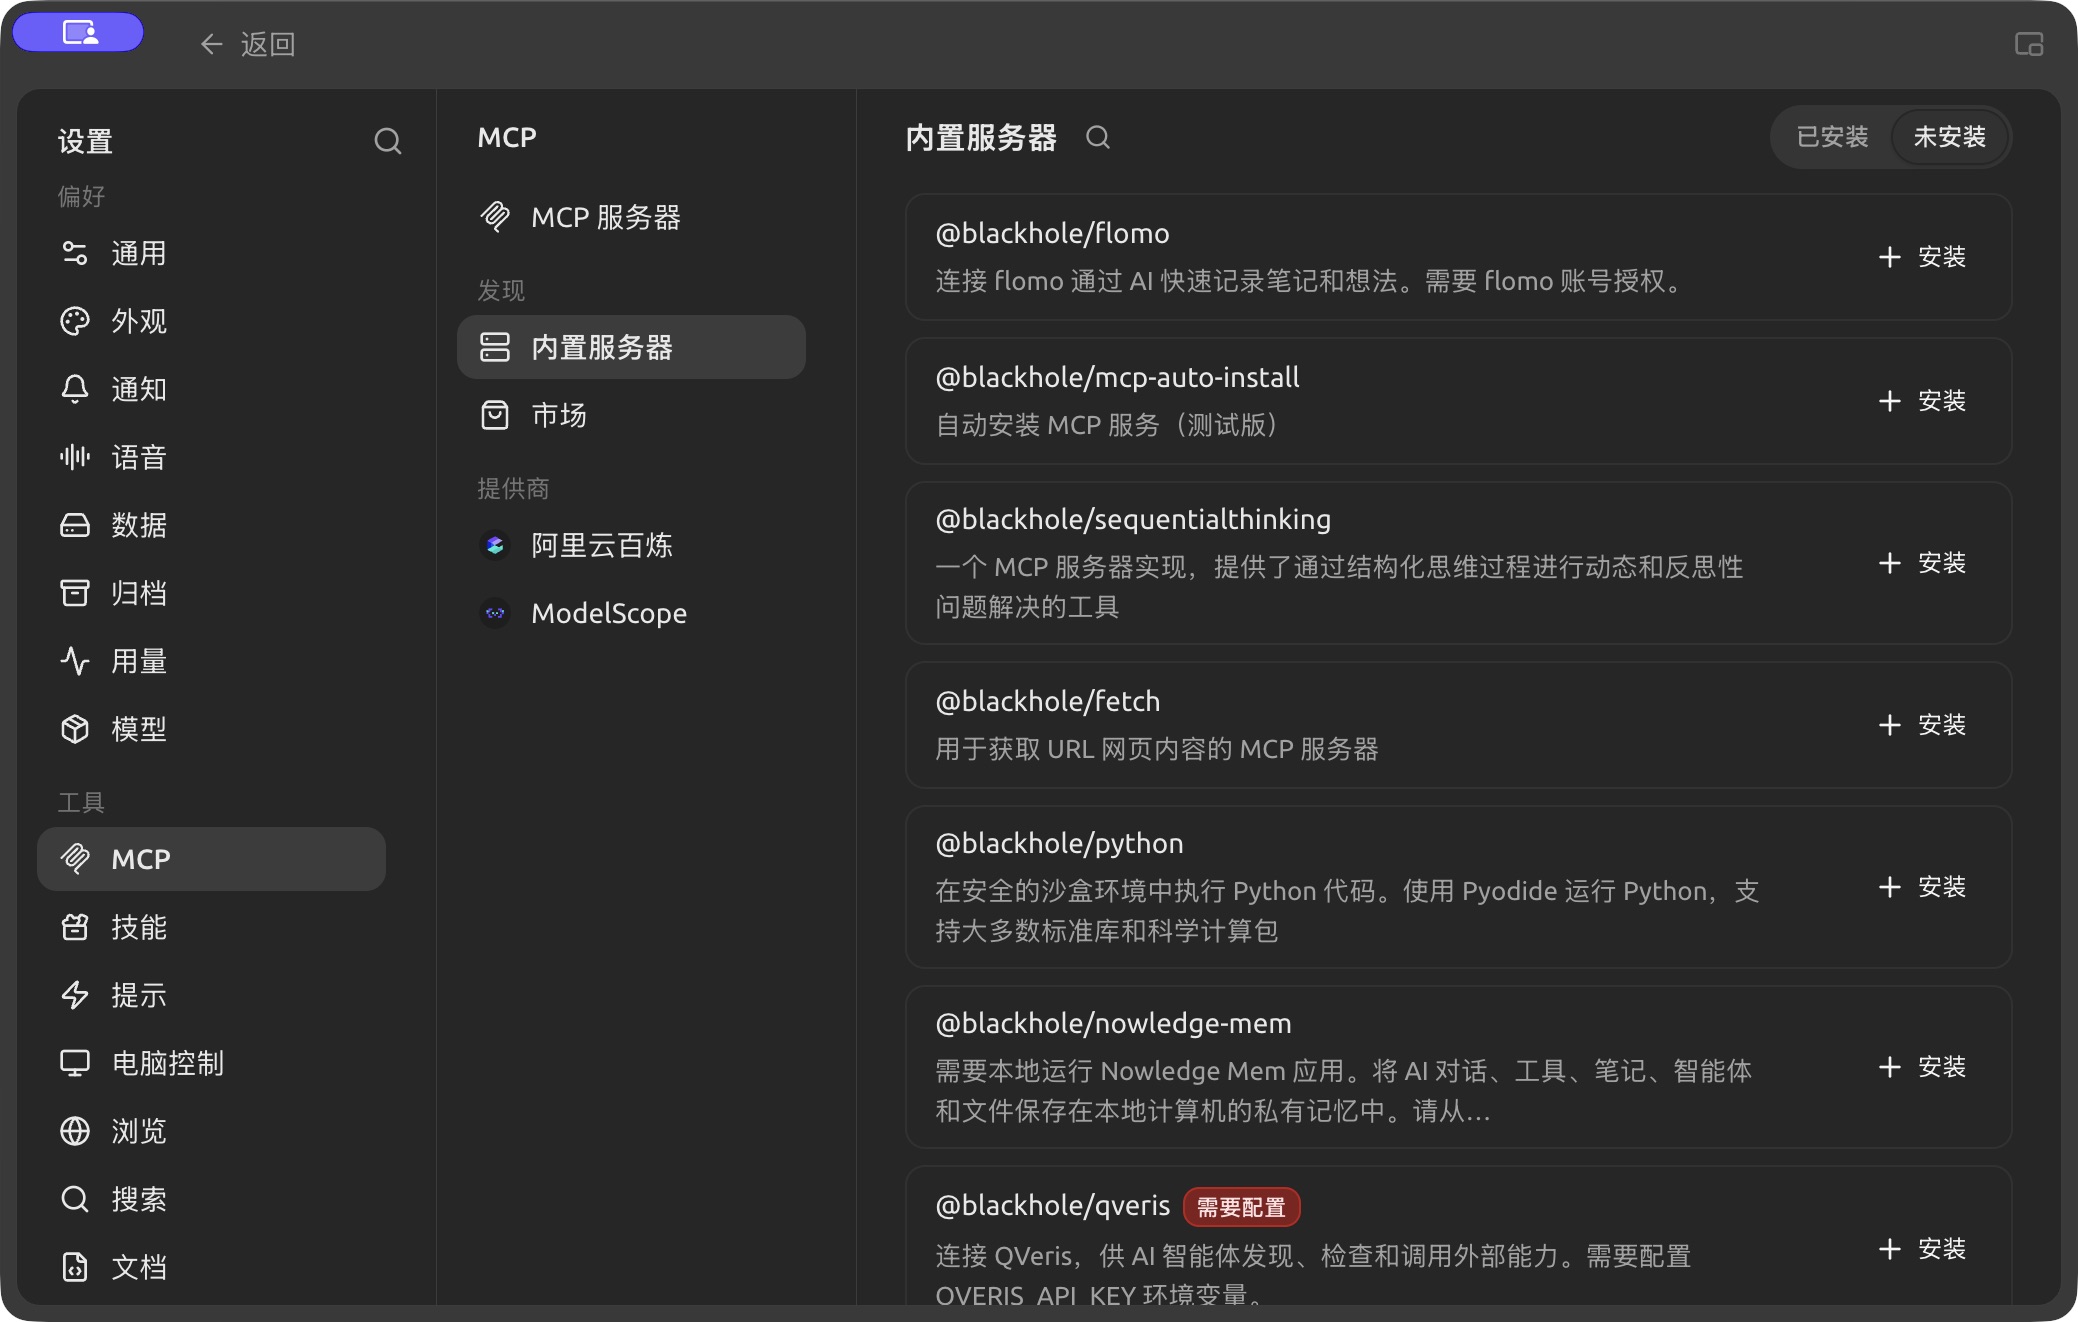Open 通用 general settings

pyautogui.click(x=211, y=253)
